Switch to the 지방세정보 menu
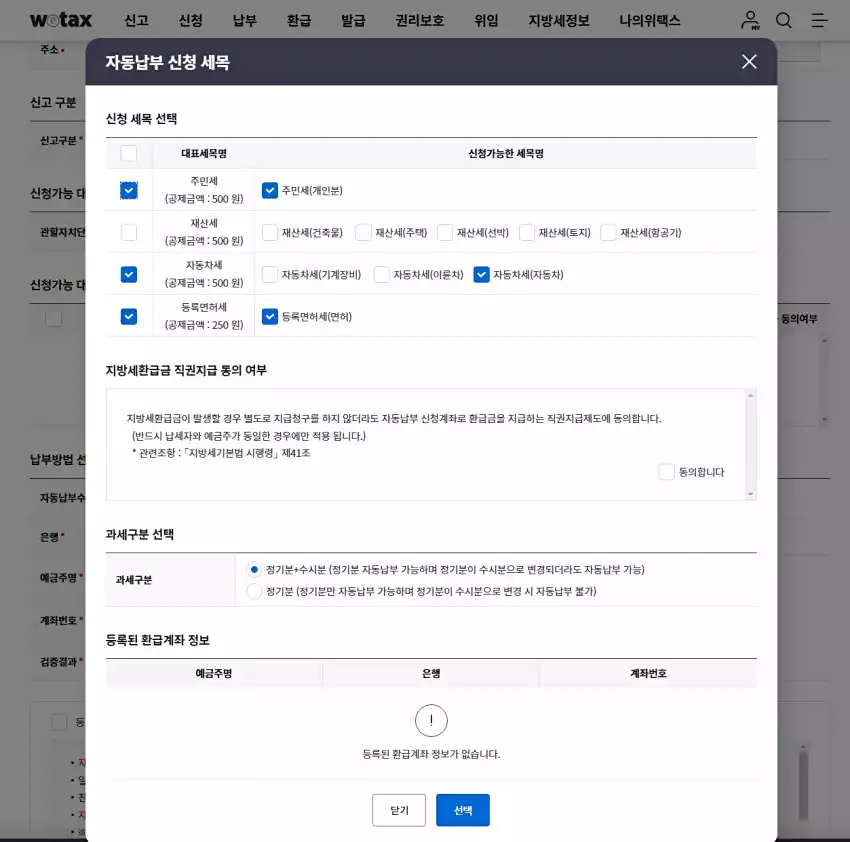The height and width of the screenshot is (842, 850). click(x=557, y=20)
